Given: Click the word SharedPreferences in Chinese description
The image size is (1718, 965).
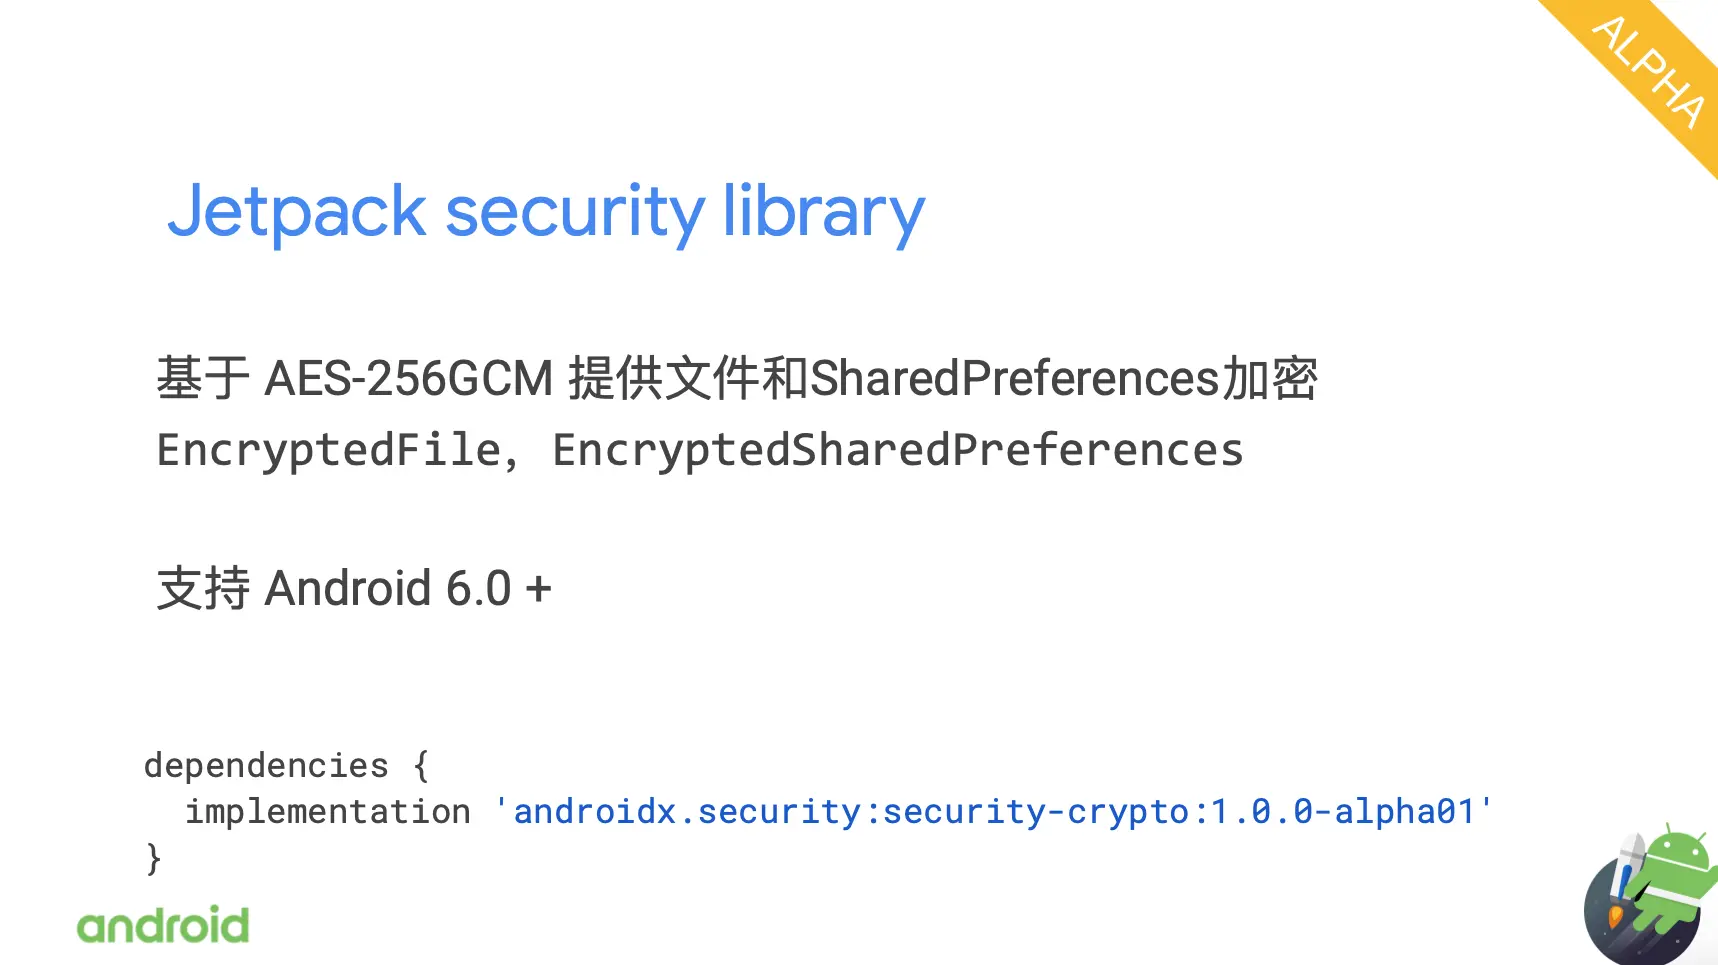Looking at the screenshot, I should click(x=1015, y=379).
